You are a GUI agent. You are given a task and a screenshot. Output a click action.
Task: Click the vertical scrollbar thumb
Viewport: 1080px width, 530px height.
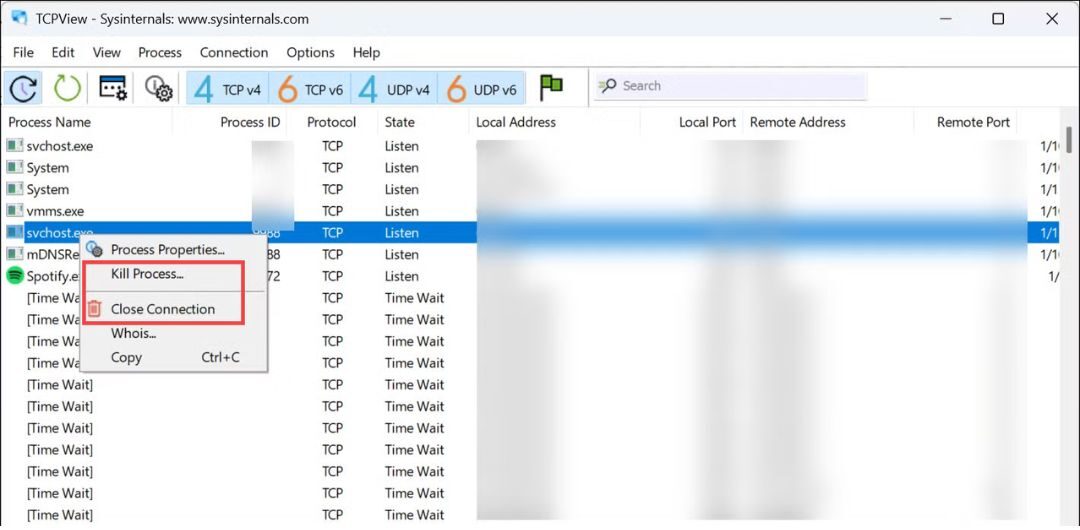point(1068,140)
